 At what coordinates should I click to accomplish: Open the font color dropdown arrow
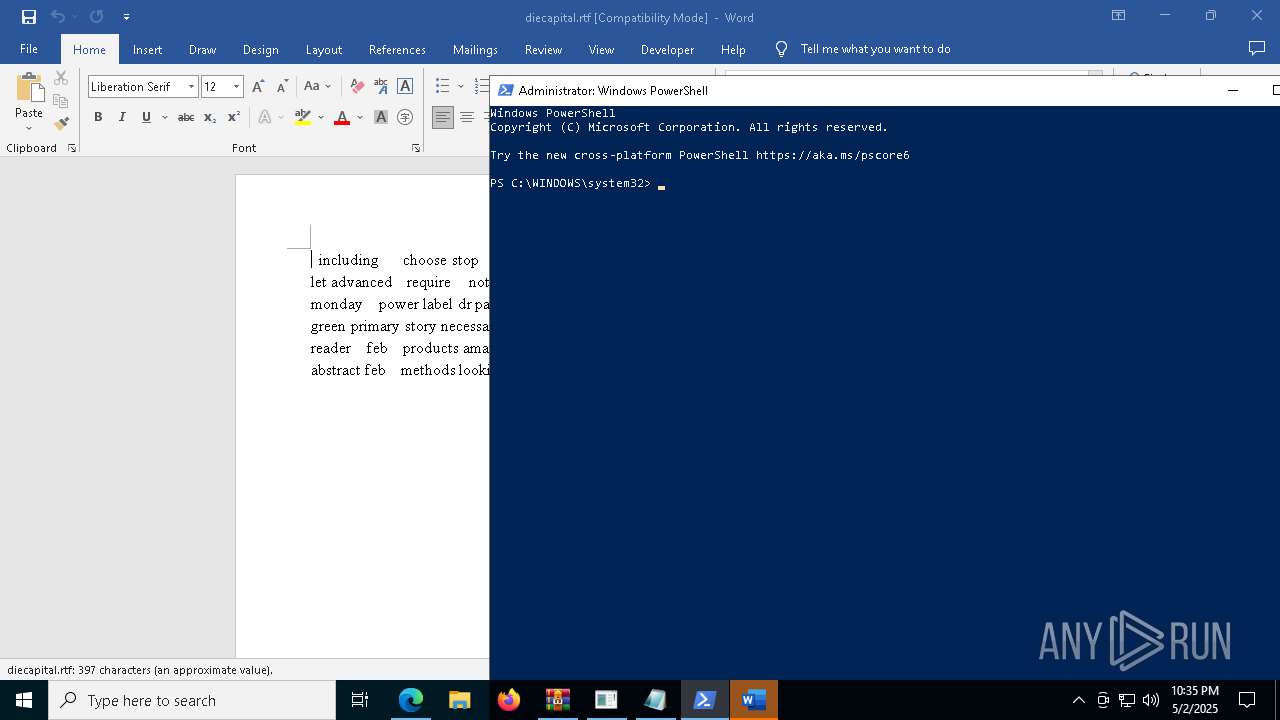tap(359, 117)
